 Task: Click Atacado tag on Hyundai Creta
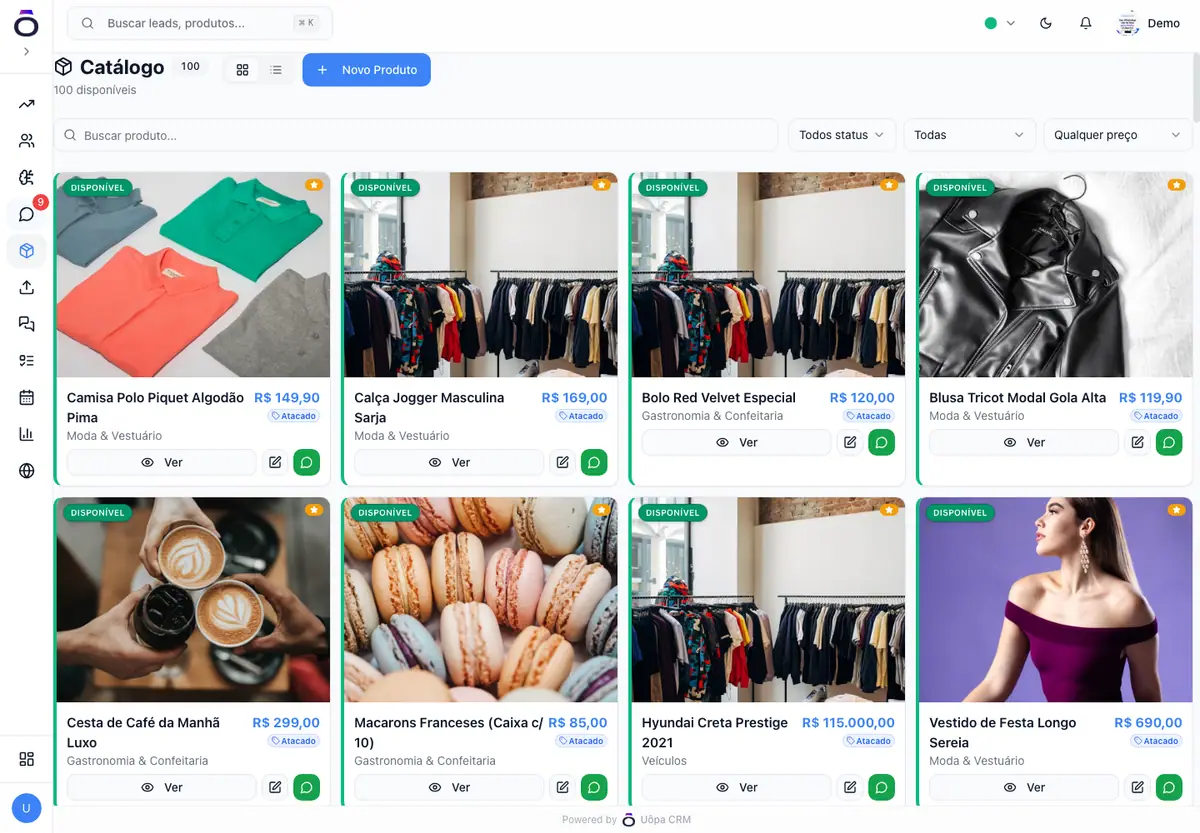click(x=869, y=741)
